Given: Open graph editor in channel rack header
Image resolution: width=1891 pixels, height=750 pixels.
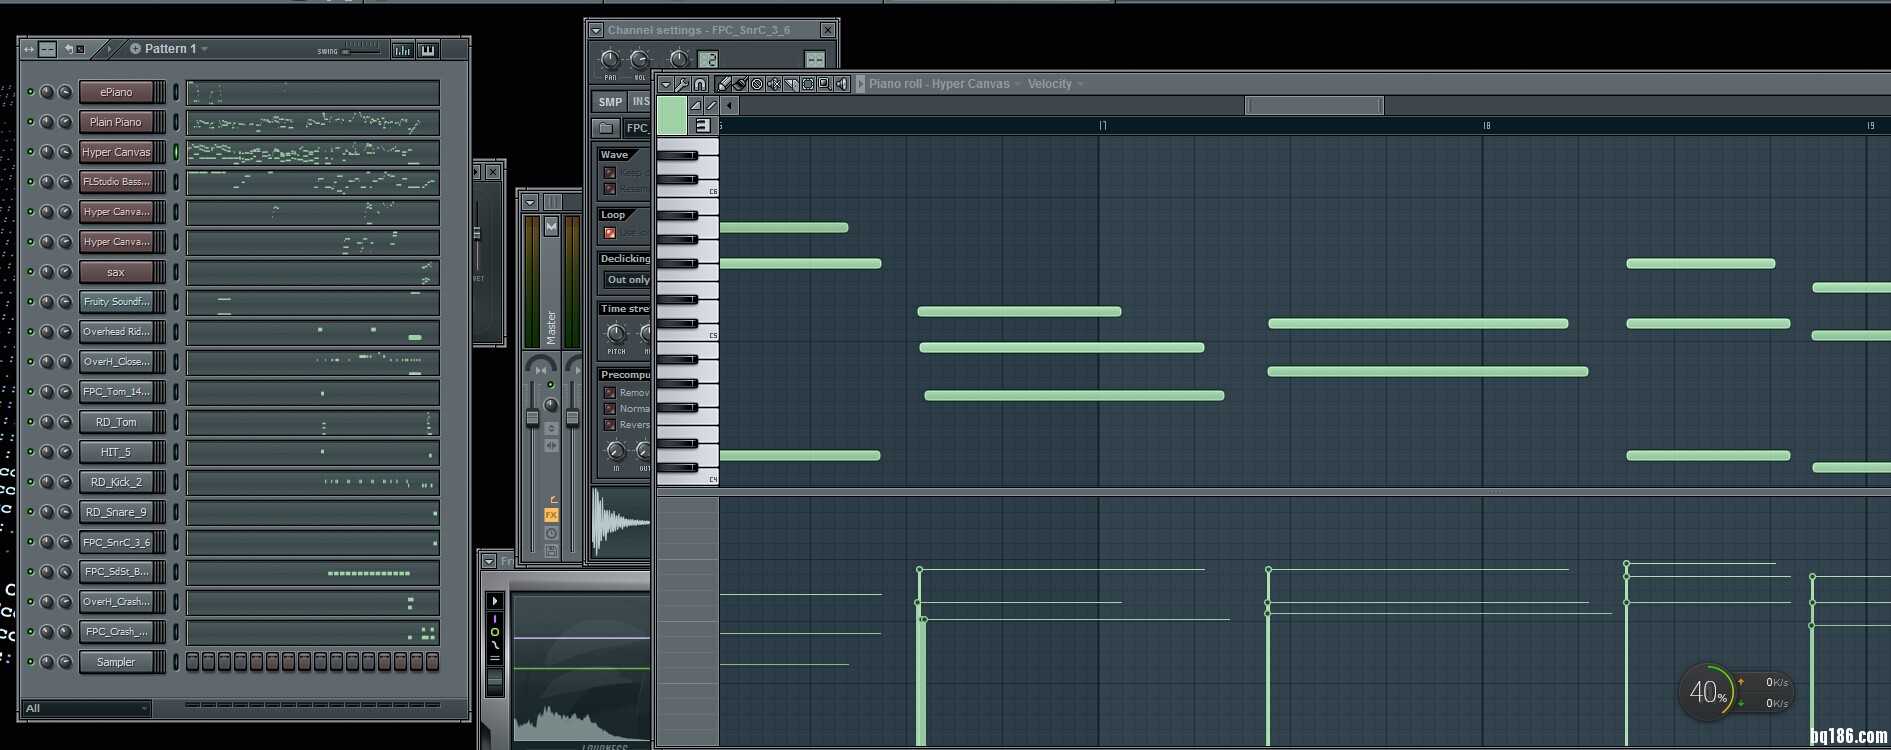Looking at the screenshot, I should 402,50.
